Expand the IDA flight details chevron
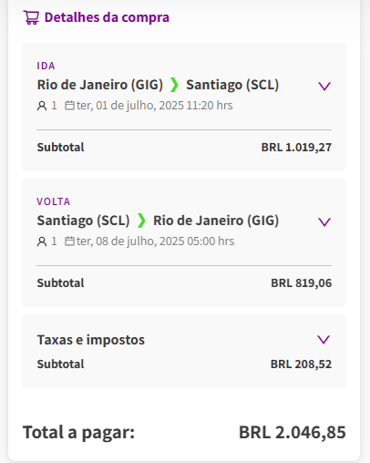The image size is (370, 463). tap(324, 86)
